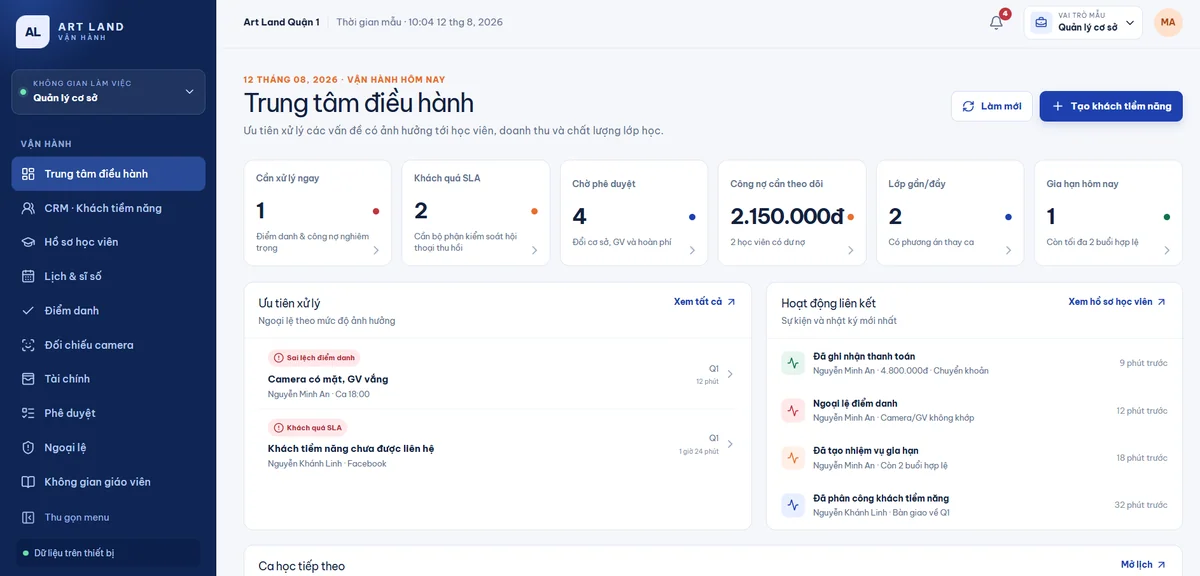This screenshot has width=1200, height=576.
Task: Click the Nguyễn Minh An · Ca 18:00 text
Action: coord(319,394)
